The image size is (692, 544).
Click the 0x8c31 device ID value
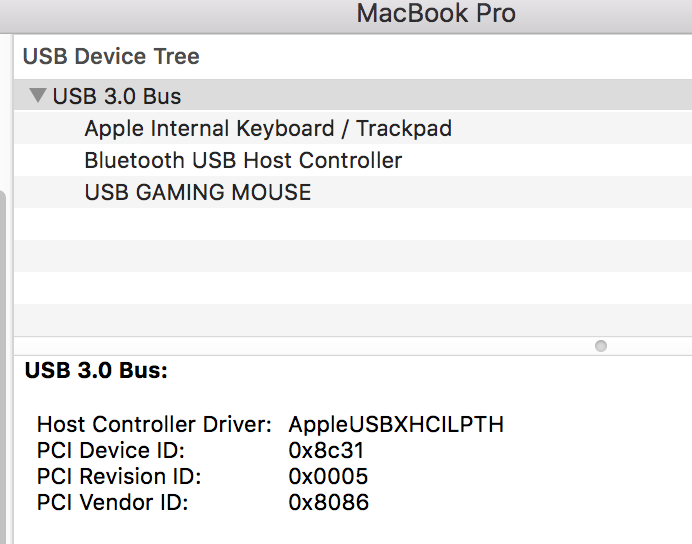pyautogui.click(x=326, y=450)
